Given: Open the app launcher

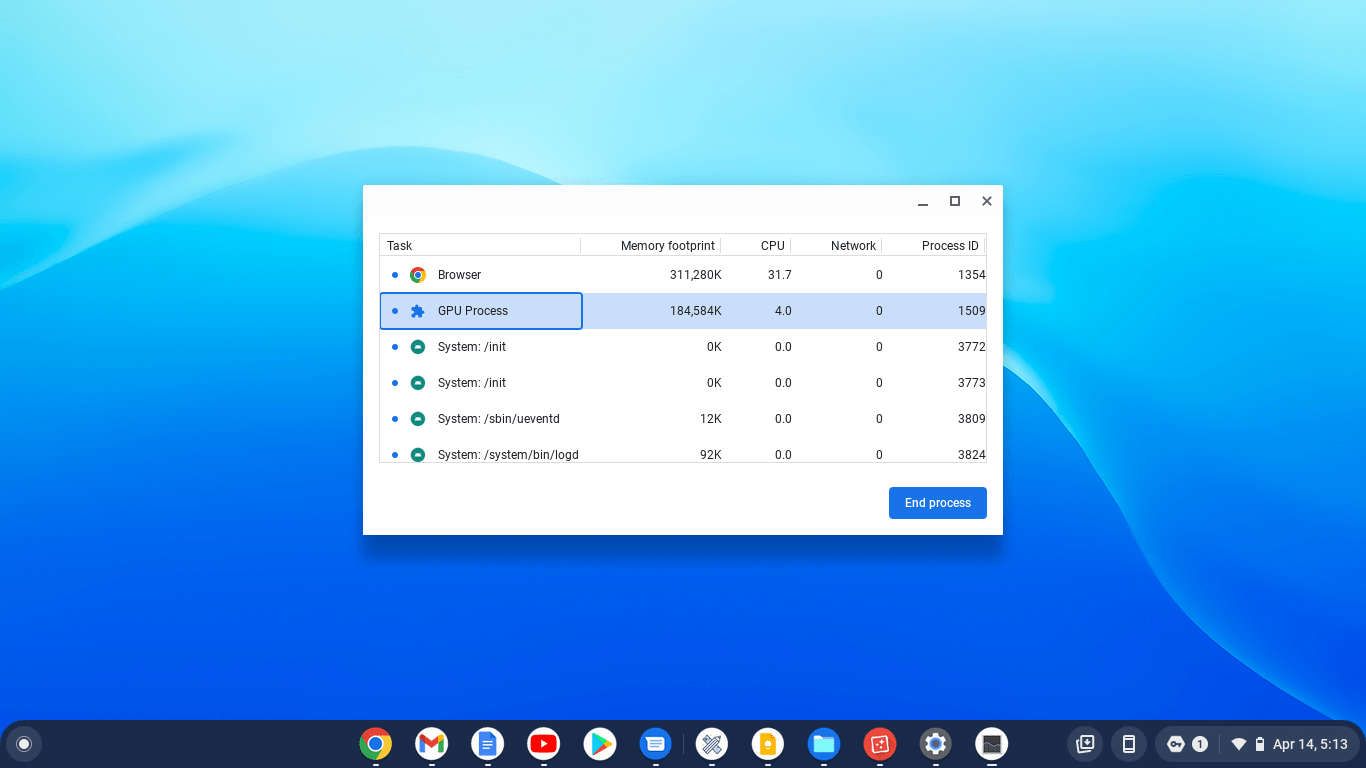Looking at the screenshot, I should pyautogui.click(x=24, y=744).
